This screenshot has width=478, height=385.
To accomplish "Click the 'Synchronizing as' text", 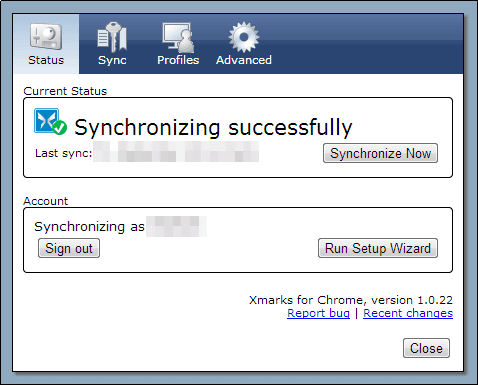I will (89, 227).
